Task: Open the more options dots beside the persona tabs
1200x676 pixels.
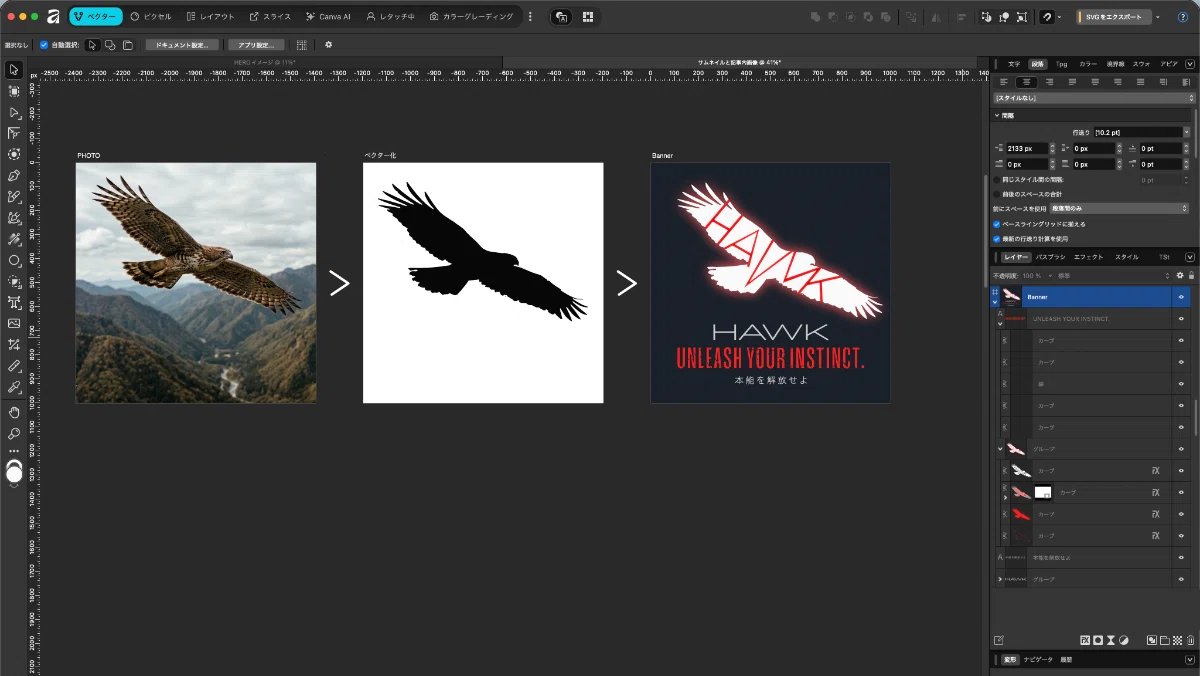Action: (x=530, y=17)
